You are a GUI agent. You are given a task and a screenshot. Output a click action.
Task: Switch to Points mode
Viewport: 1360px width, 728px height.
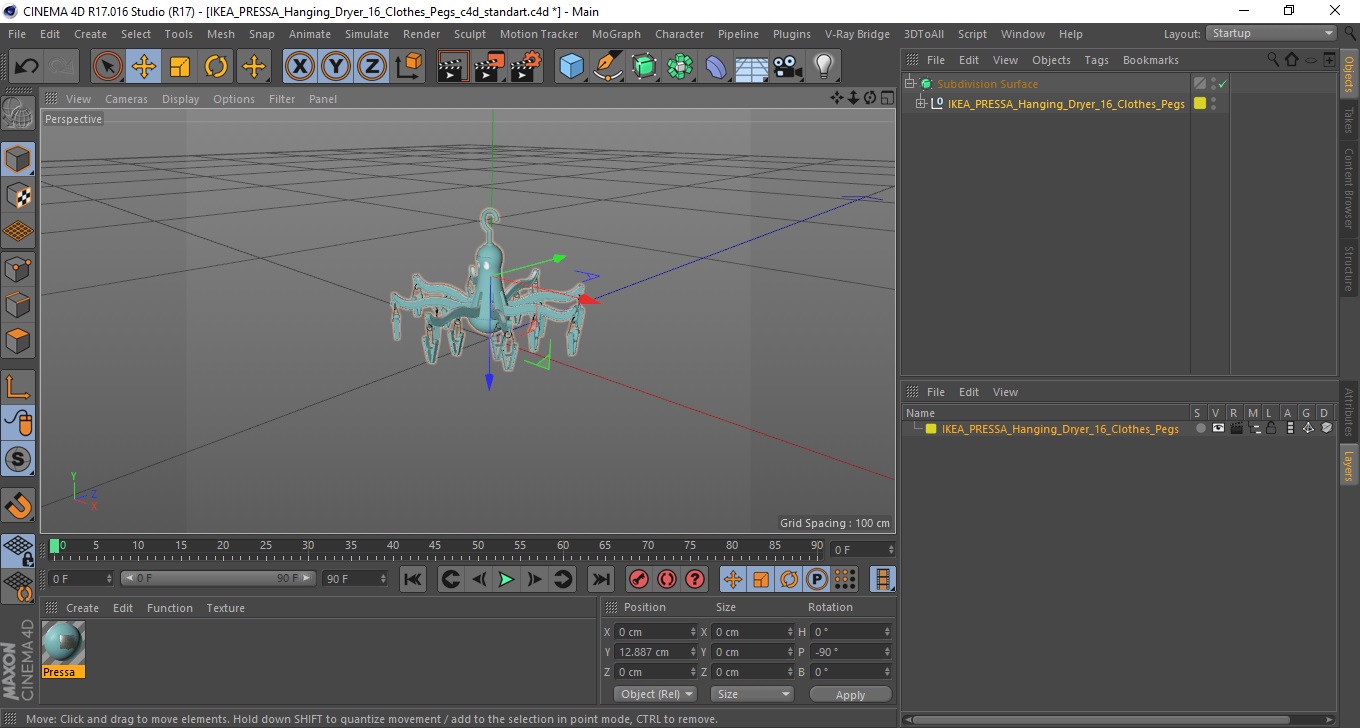(x=18, y=268)
